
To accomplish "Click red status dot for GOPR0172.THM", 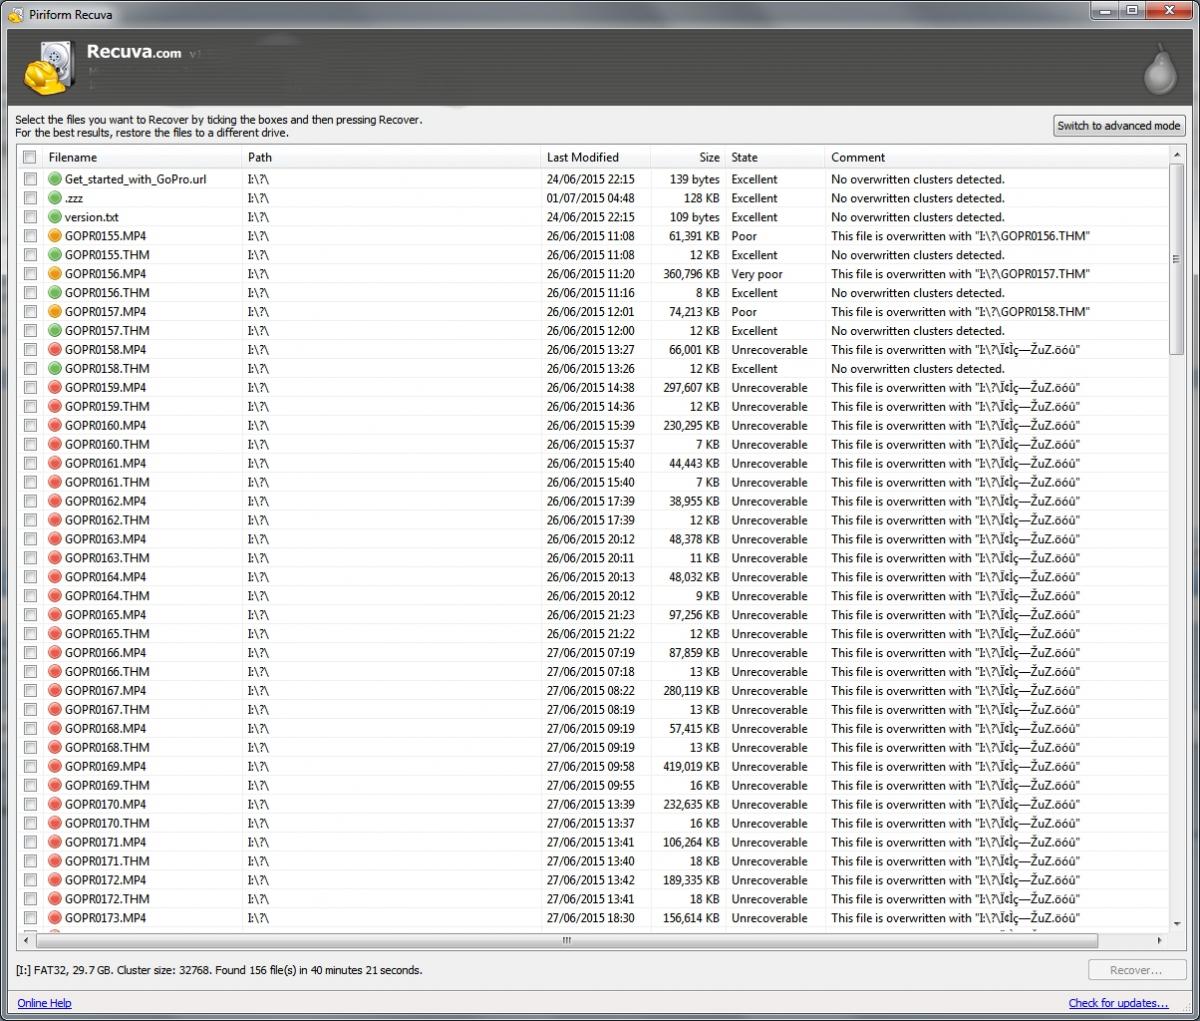I will pos(56,899).
